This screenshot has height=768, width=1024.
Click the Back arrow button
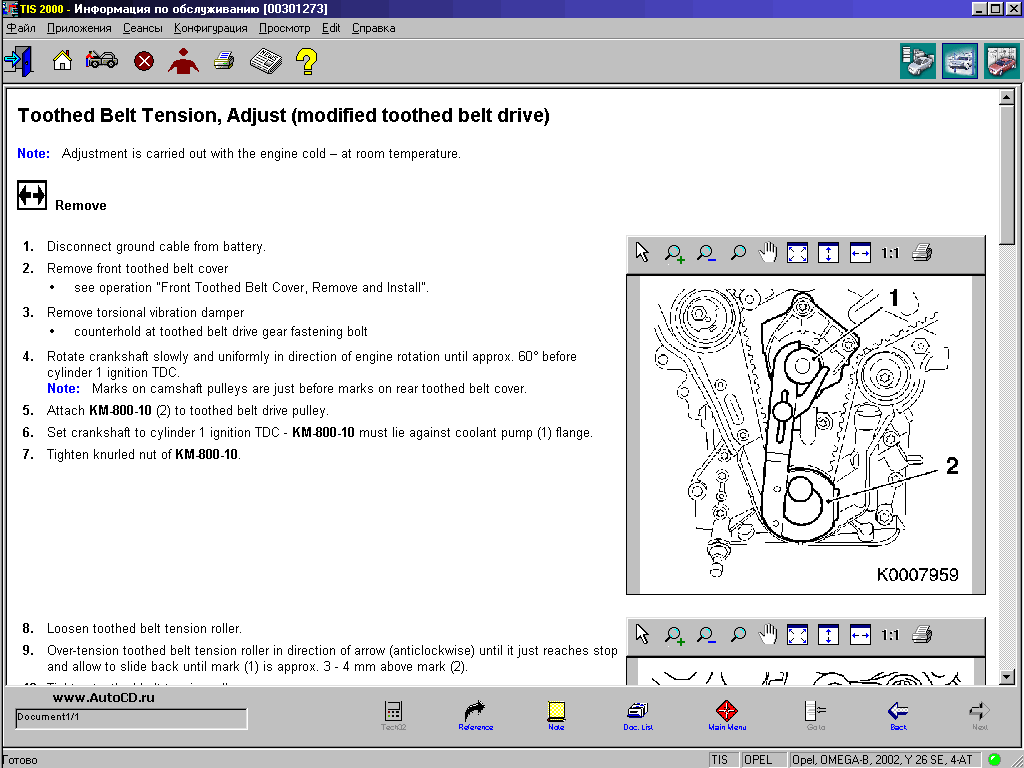click(899, 715)
